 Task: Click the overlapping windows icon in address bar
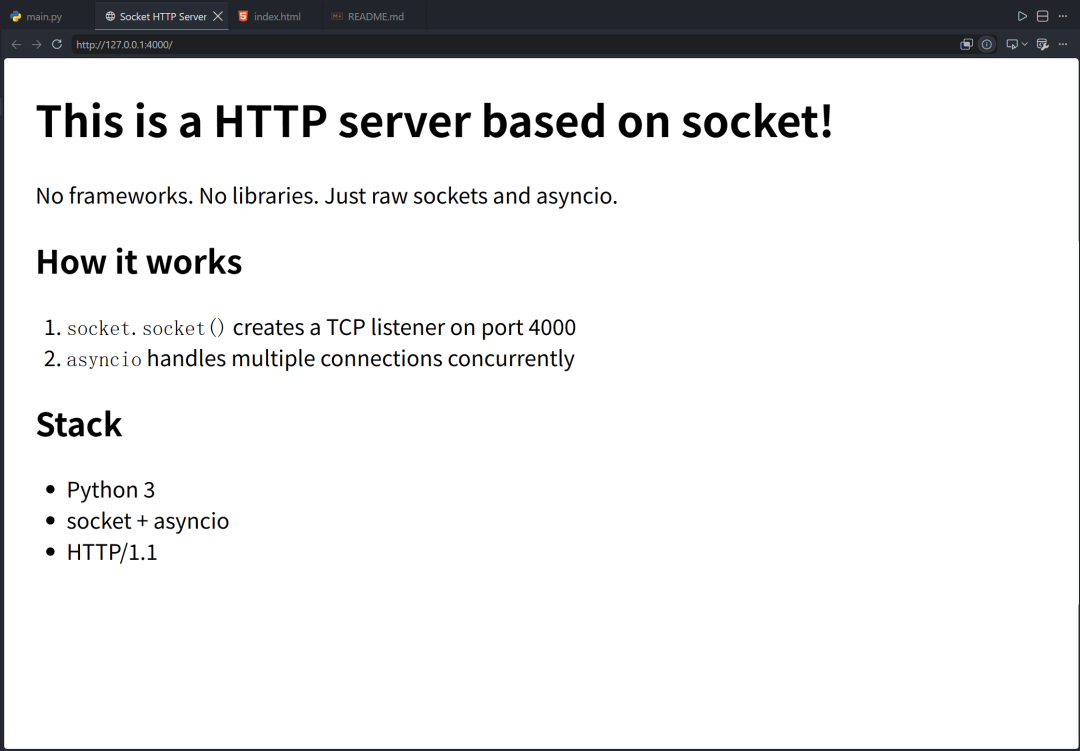pos(966,45)
